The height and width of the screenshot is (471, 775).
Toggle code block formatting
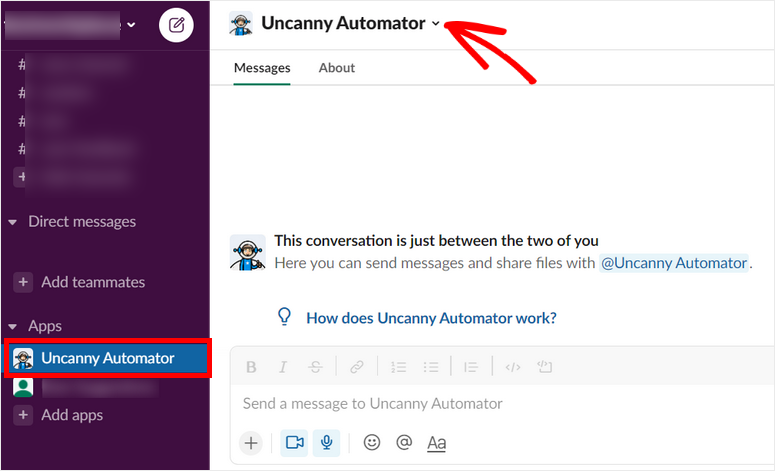point(545,367)
